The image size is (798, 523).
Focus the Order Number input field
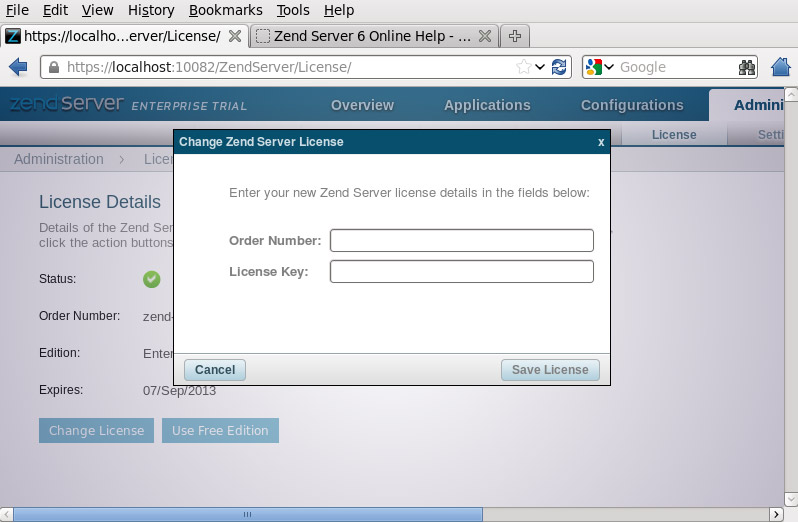tap(462, 240)
